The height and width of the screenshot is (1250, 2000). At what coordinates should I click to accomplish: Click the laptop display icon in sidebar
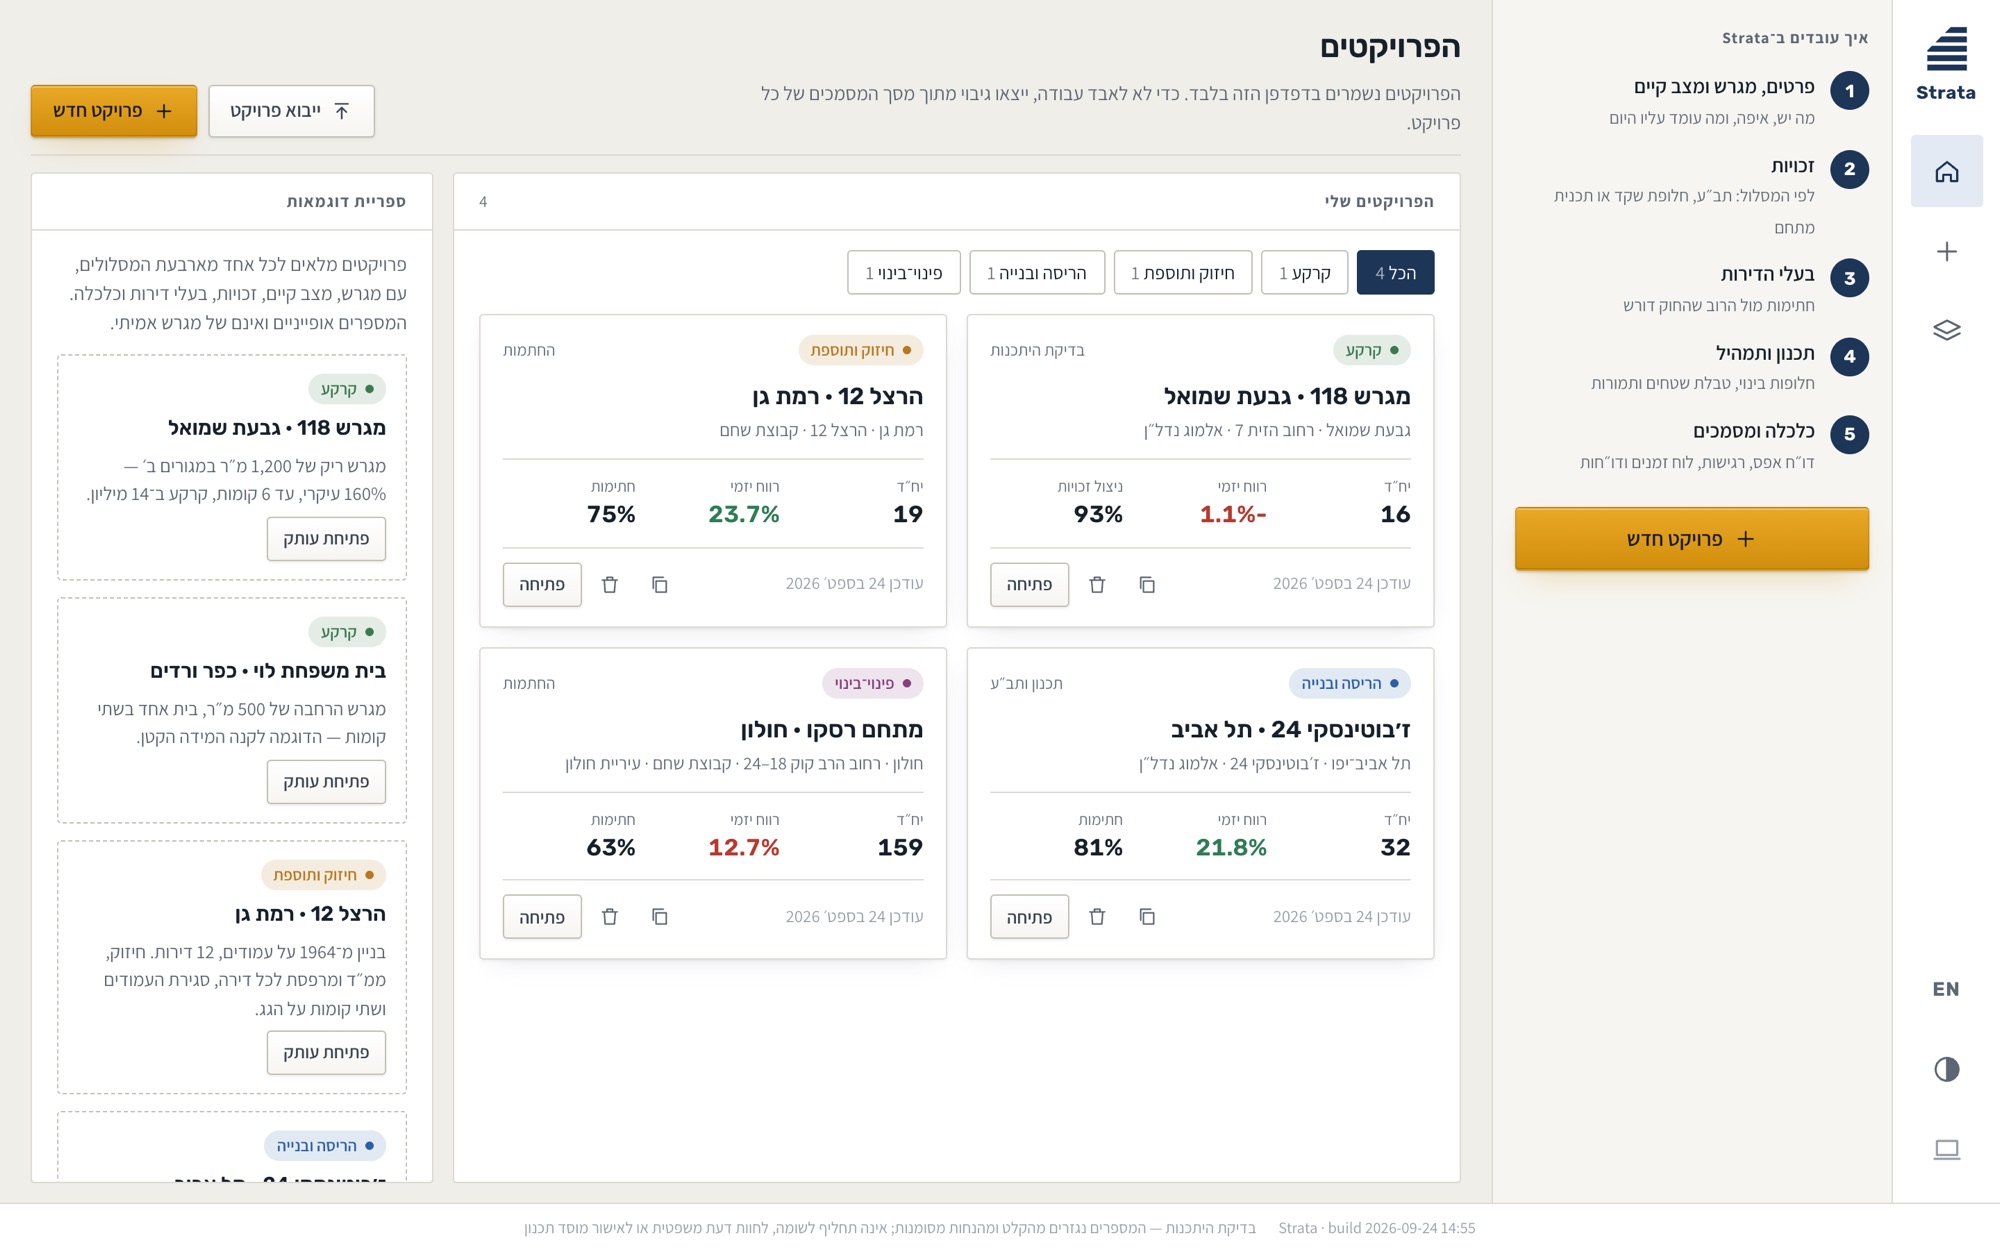[1946, 1149]
